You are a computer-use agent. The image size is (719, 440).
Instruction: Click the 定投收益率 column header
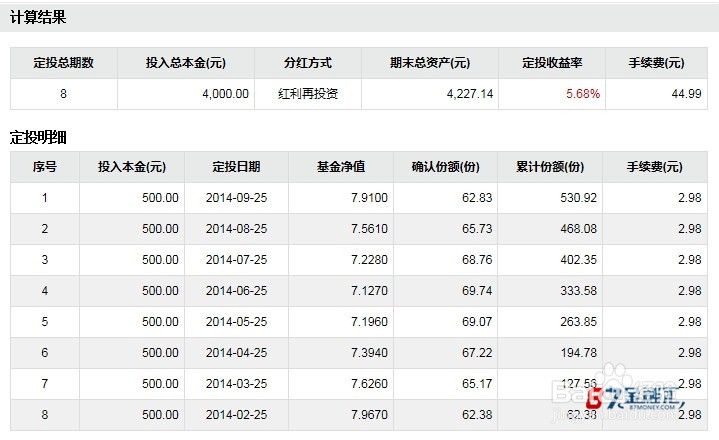(552, 63)
